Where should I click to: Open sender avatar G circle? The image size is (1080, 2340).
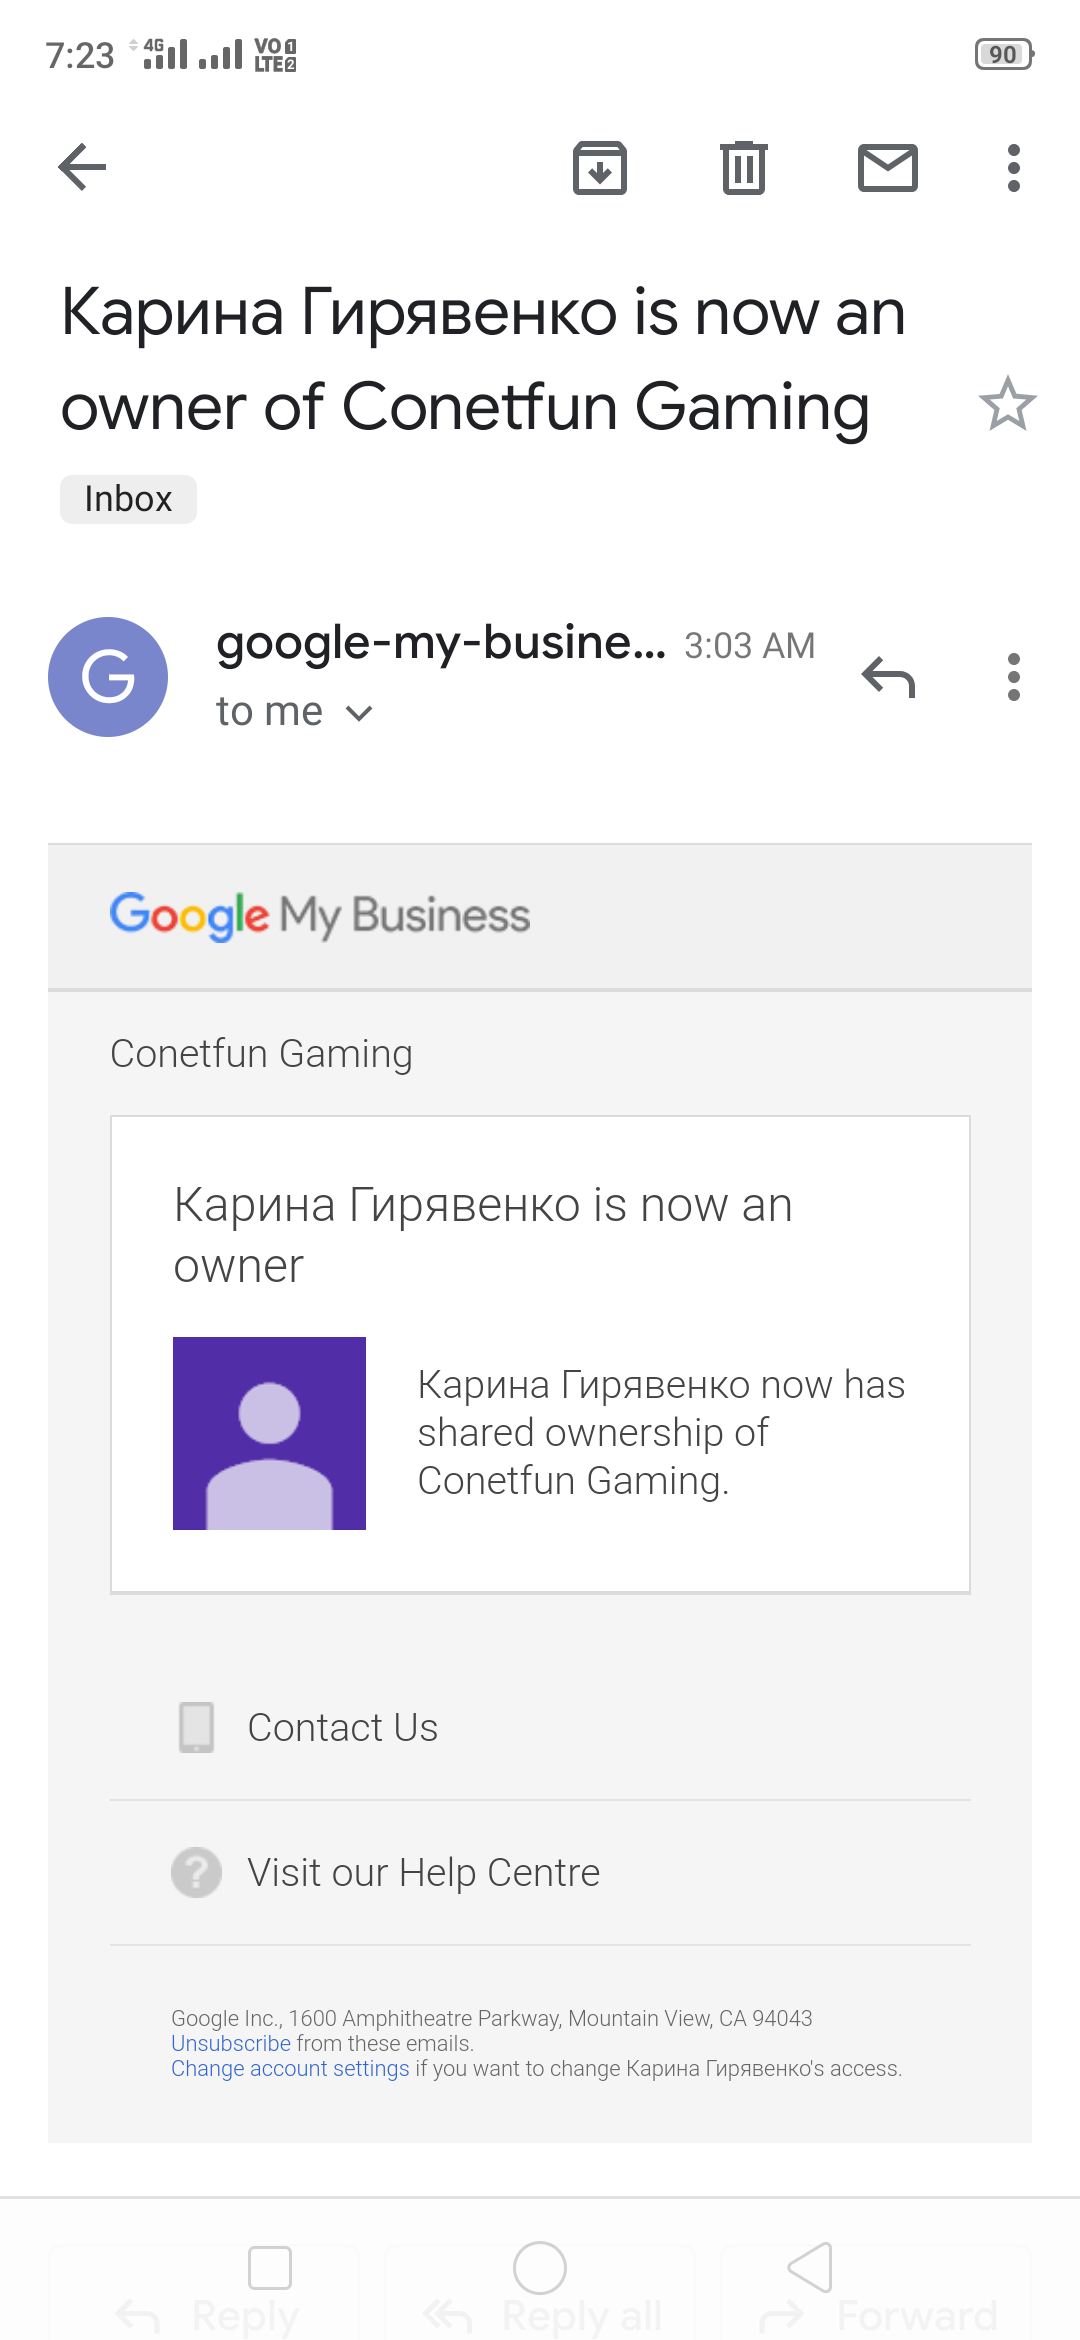(108, 677)
